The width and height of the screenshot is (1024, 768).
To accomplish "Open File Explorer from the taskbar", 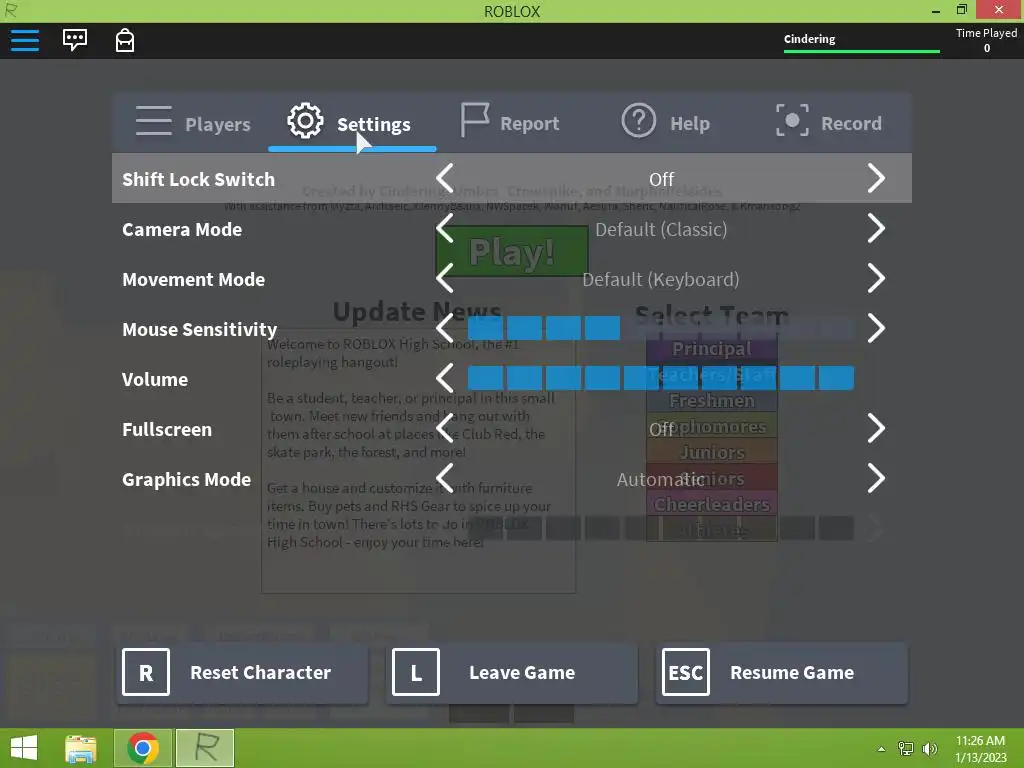I will [81, 748].
